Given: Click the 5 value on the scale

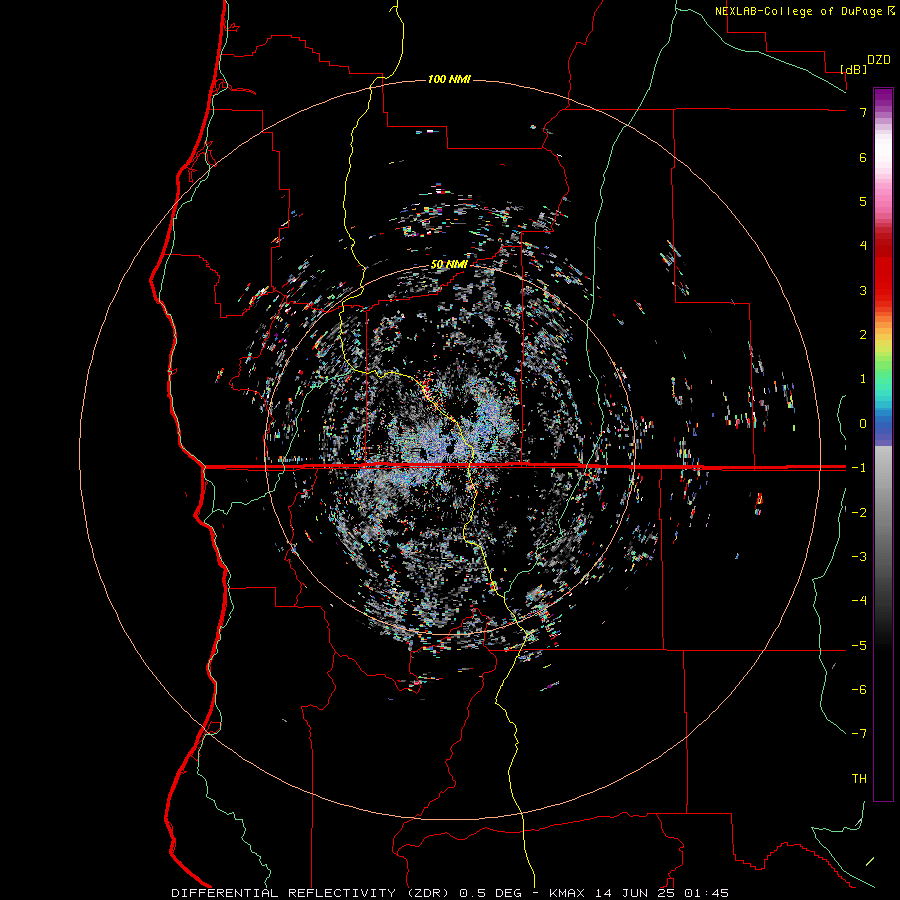Looking at the screenshot, I should click(x=863, y=201).
